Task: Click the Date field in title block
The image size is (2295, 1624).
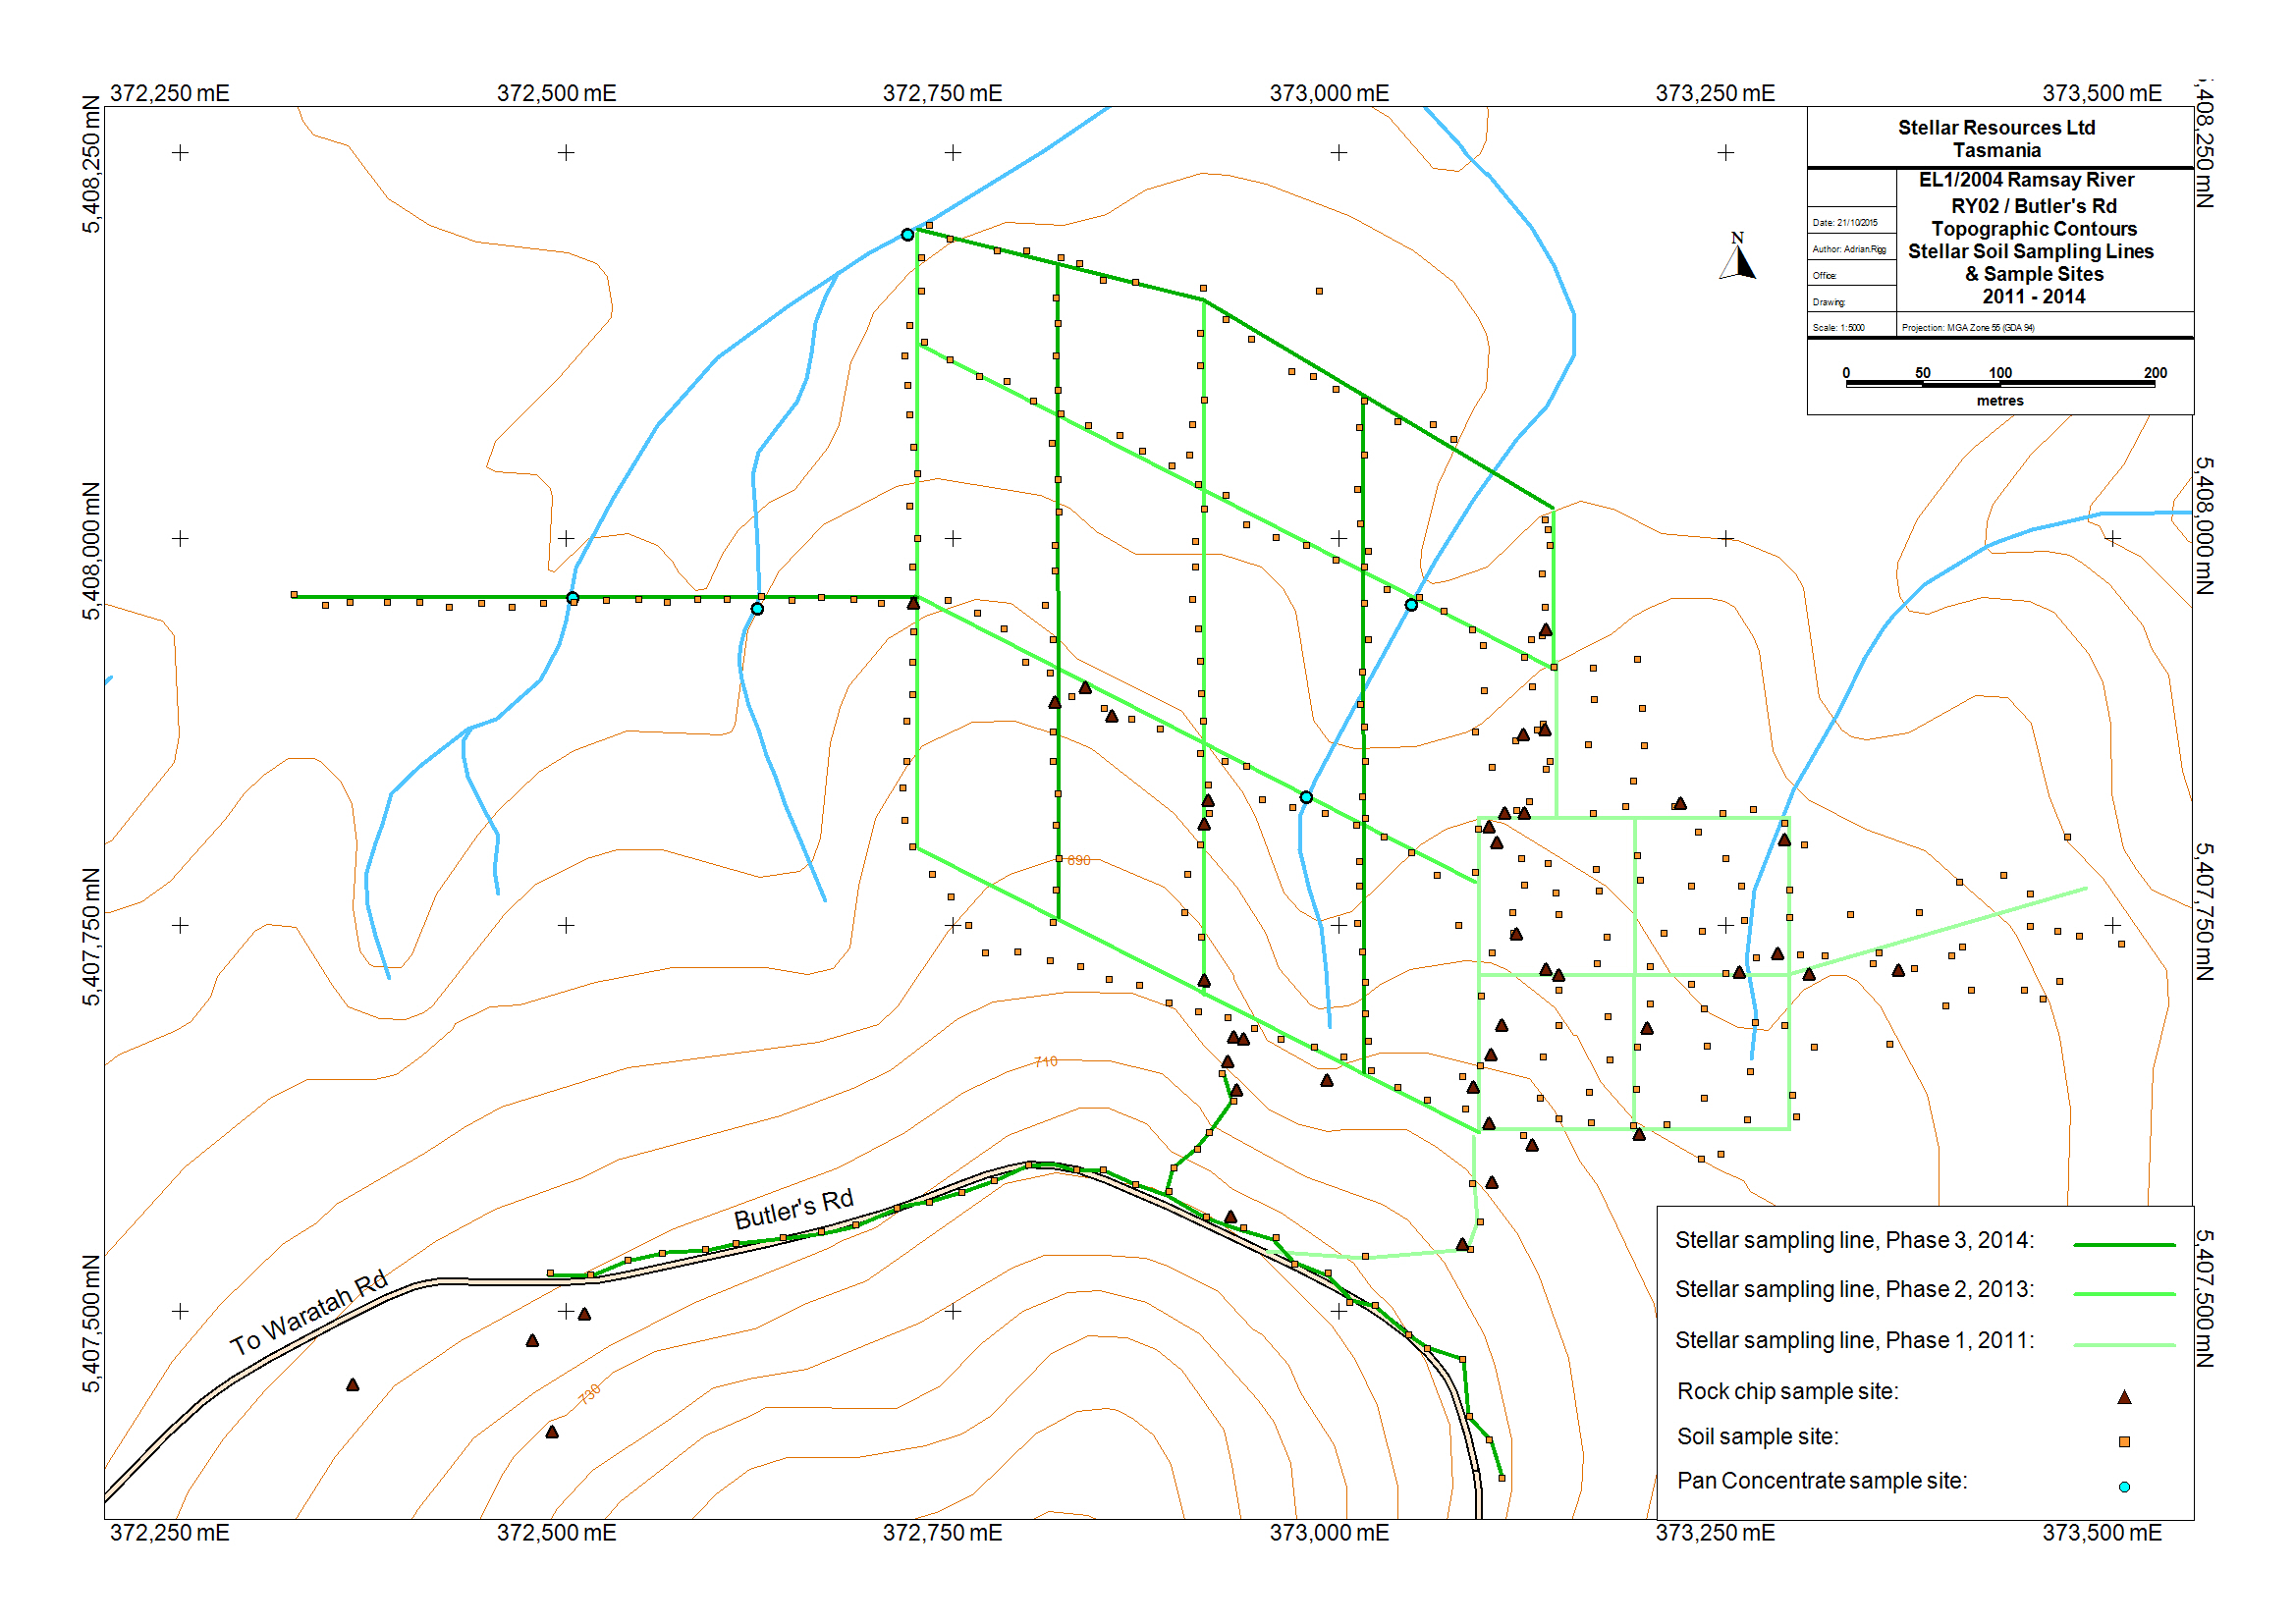Action: (x=1845, y=223)
